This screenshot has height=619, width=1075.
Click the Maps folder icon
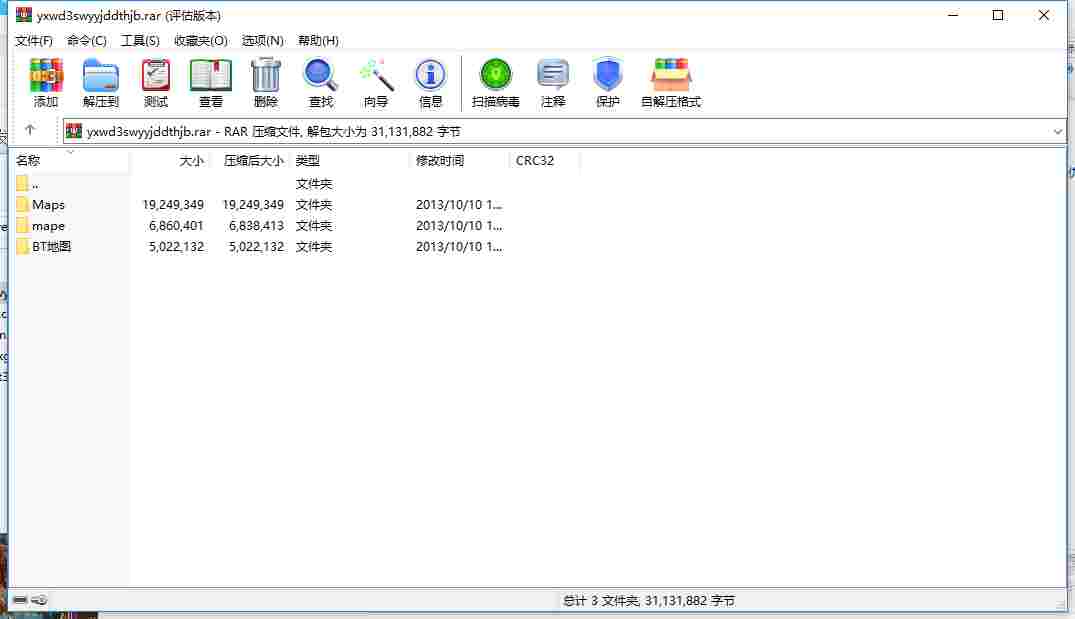(x=23, y=204)
